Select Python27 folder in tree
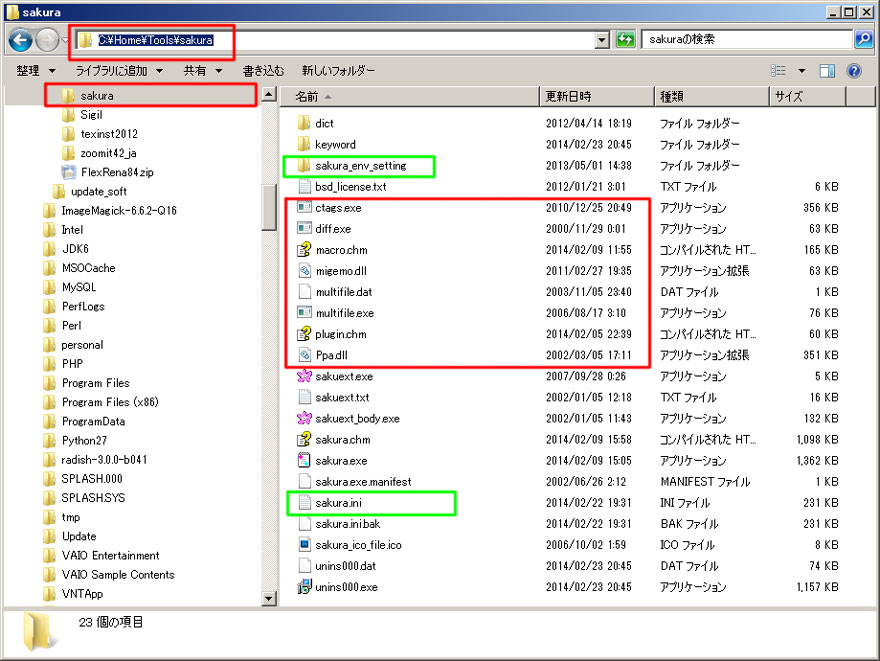Screen dimensions: 880x661 click(x=84, y=440)
